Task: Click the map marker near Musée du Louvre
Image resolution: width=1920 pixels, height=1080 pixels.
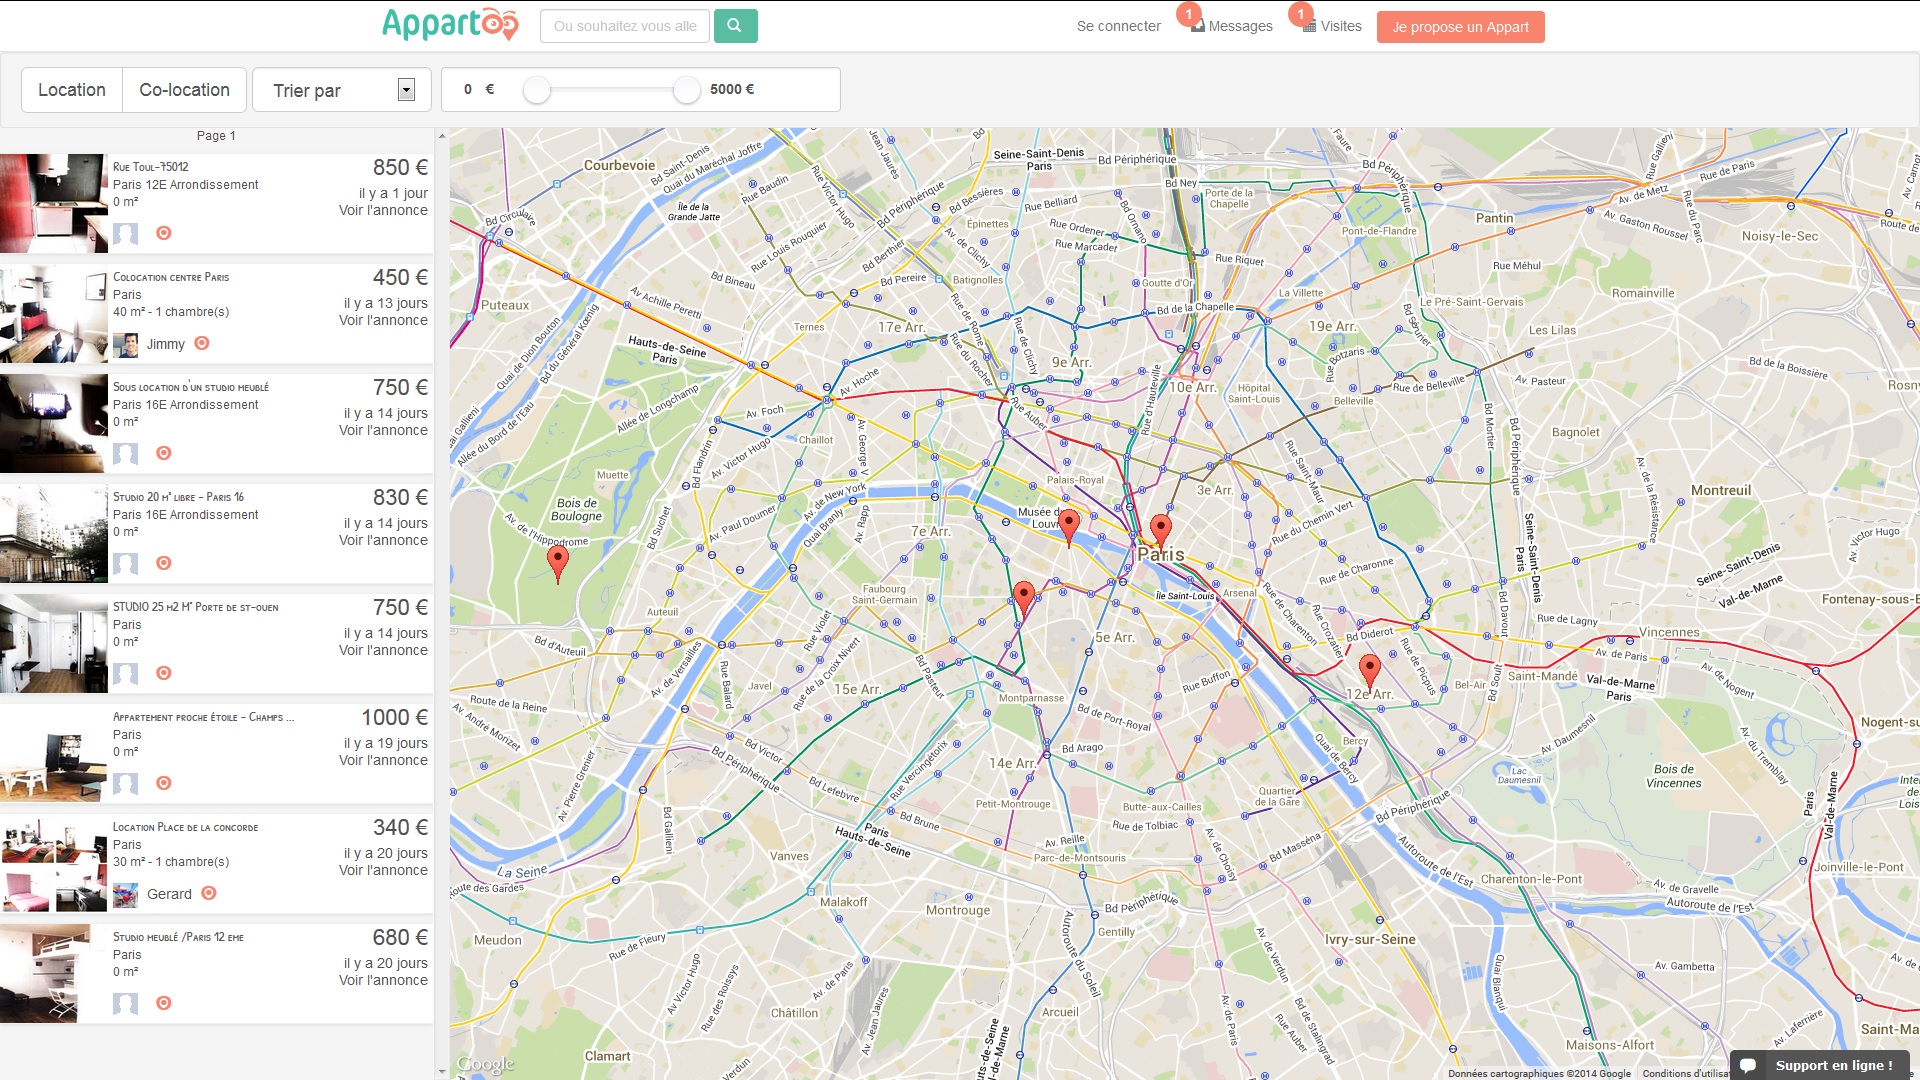Action: click(x=1069, y=528)
